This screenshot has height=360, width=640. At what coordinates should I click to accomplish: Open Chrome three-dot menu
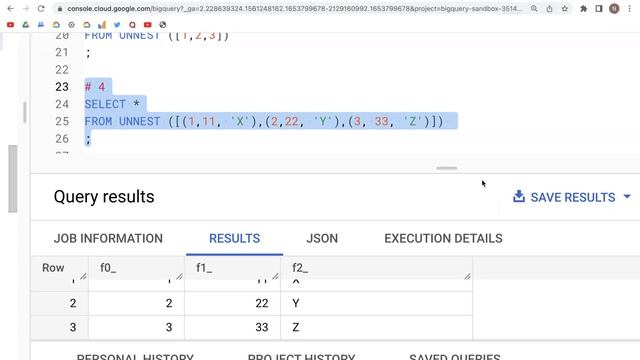click(x=629, y=9)
